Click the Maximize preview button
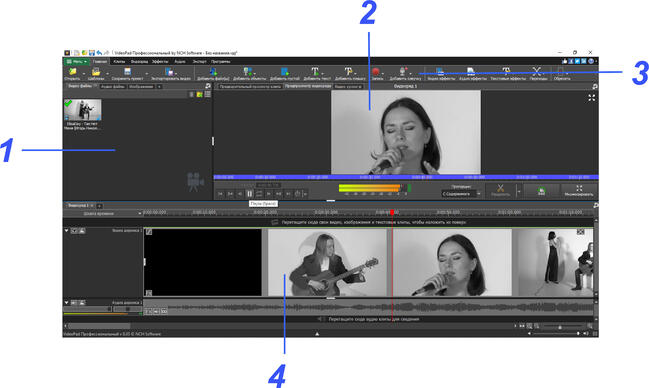The image size is (649, 388). click(579, 191)
